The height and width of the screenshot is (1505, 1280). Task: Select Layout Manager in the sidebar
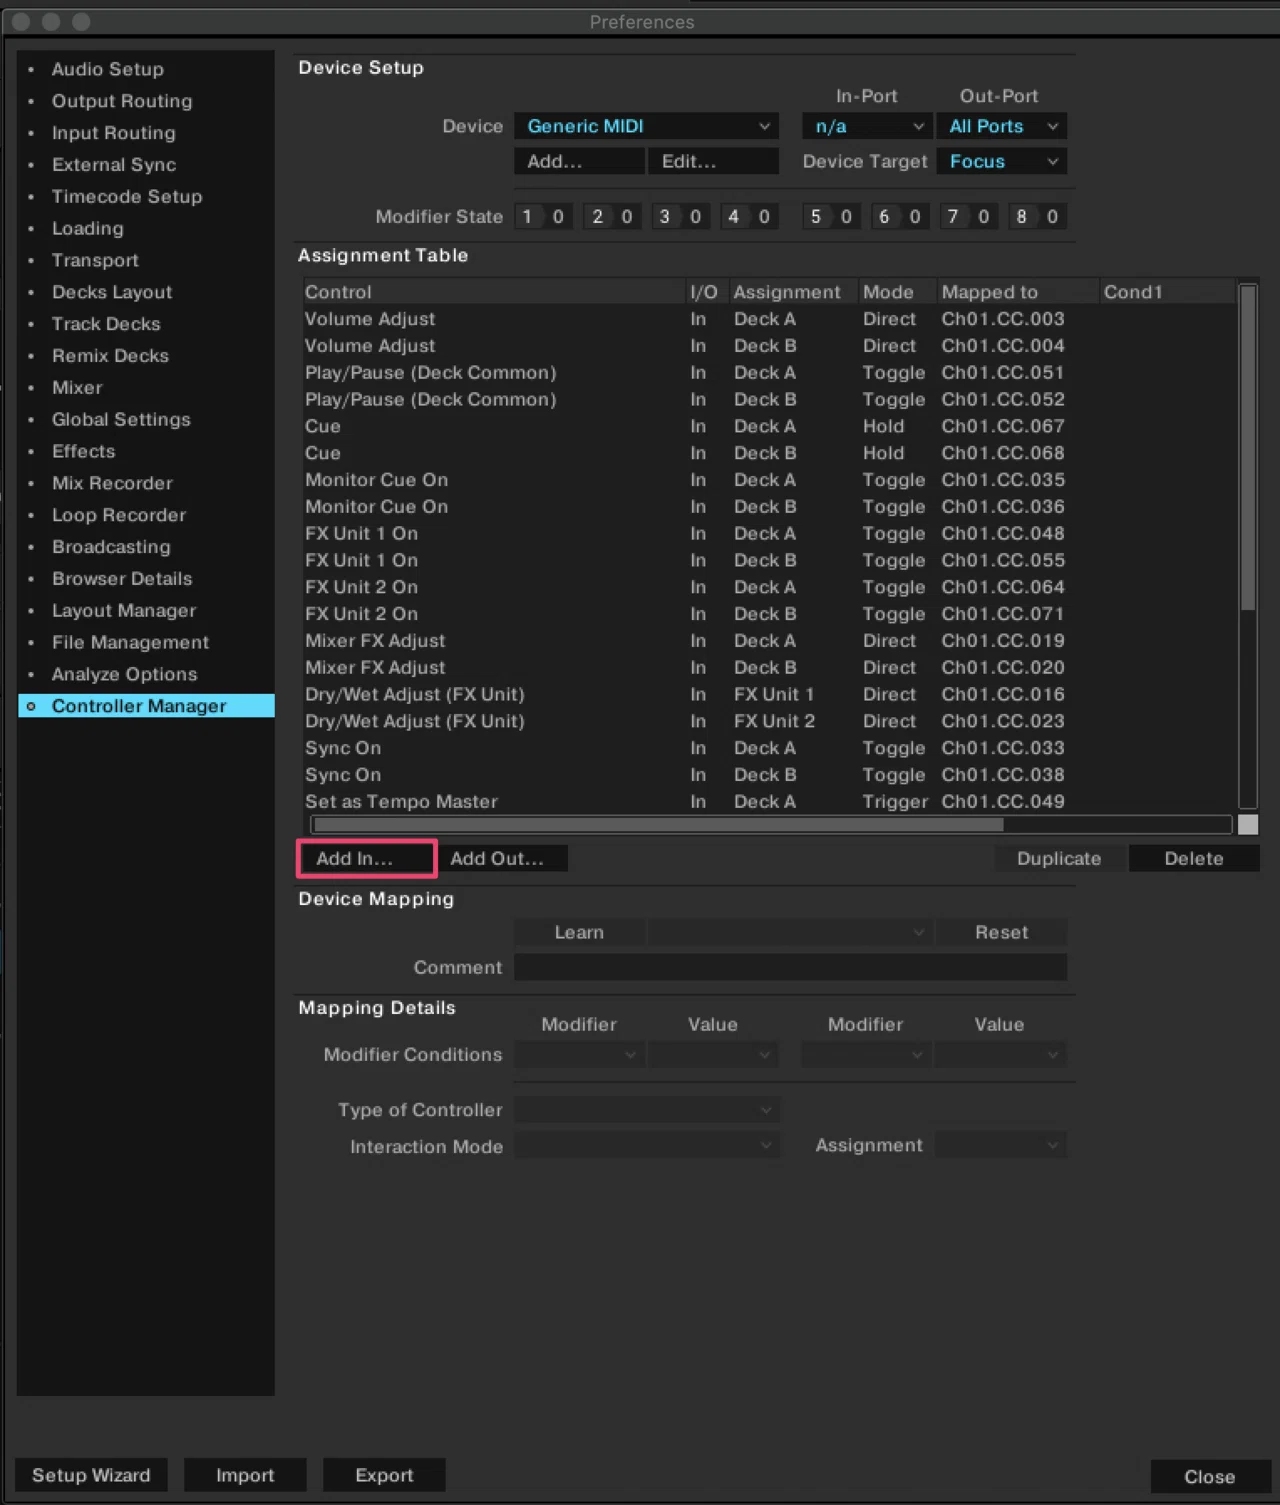click(124, 611)
